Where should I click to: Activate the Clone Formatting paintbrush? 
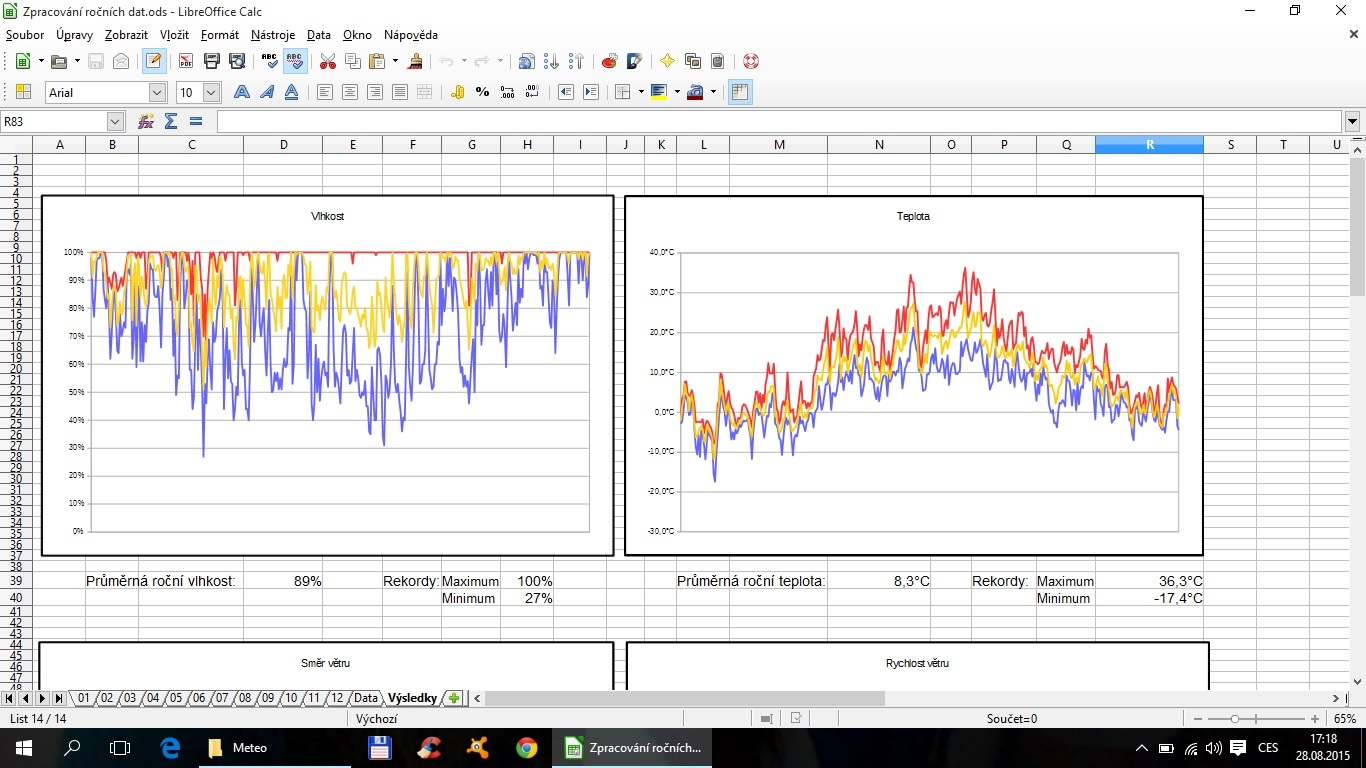pos(416,61)
